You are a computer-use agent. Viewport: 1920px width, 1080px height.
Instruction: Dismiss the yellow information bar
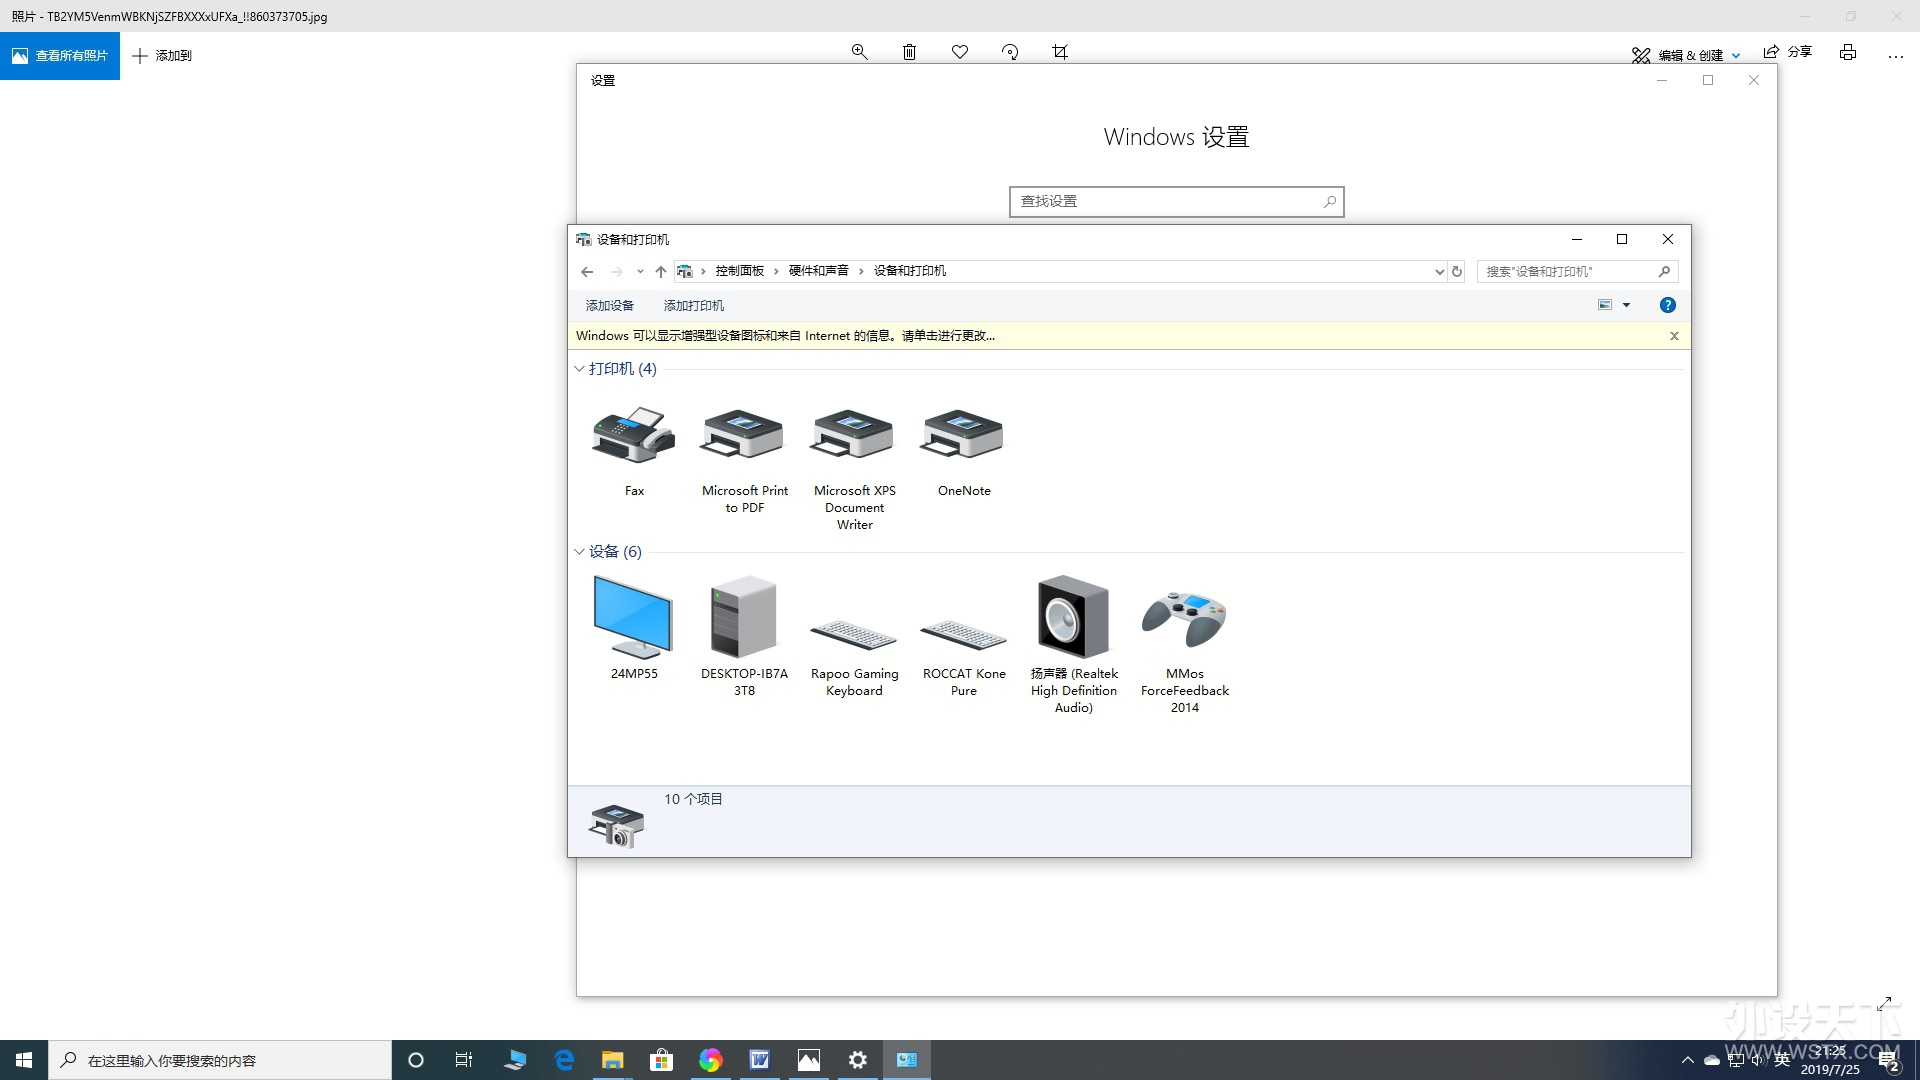point(1674,336)
